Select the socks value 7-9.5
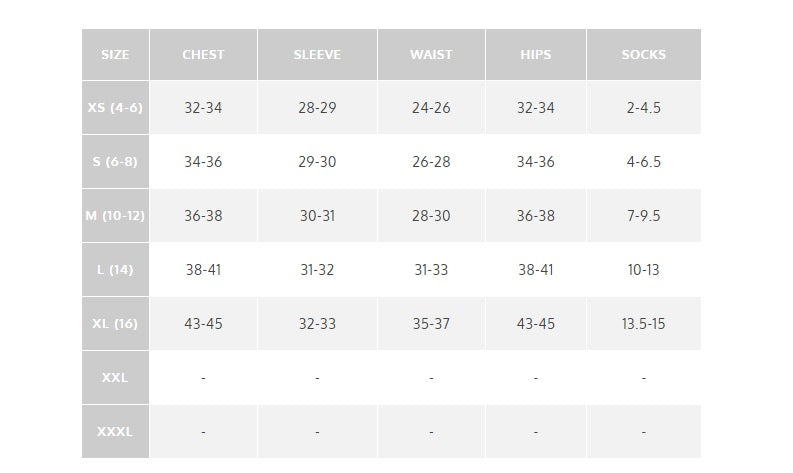 [644, 216]
